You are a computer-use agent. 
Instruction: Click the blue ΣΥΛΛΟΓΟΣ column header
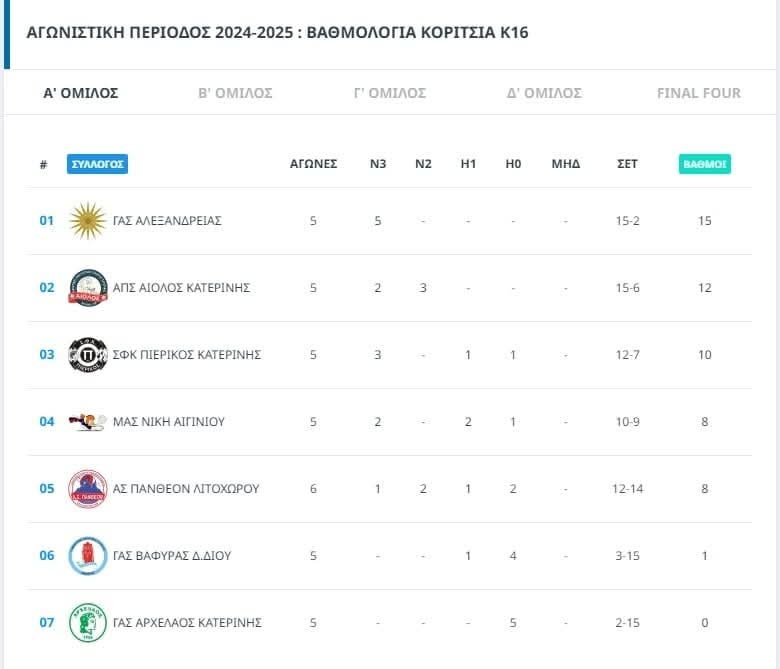coord(98,164)
